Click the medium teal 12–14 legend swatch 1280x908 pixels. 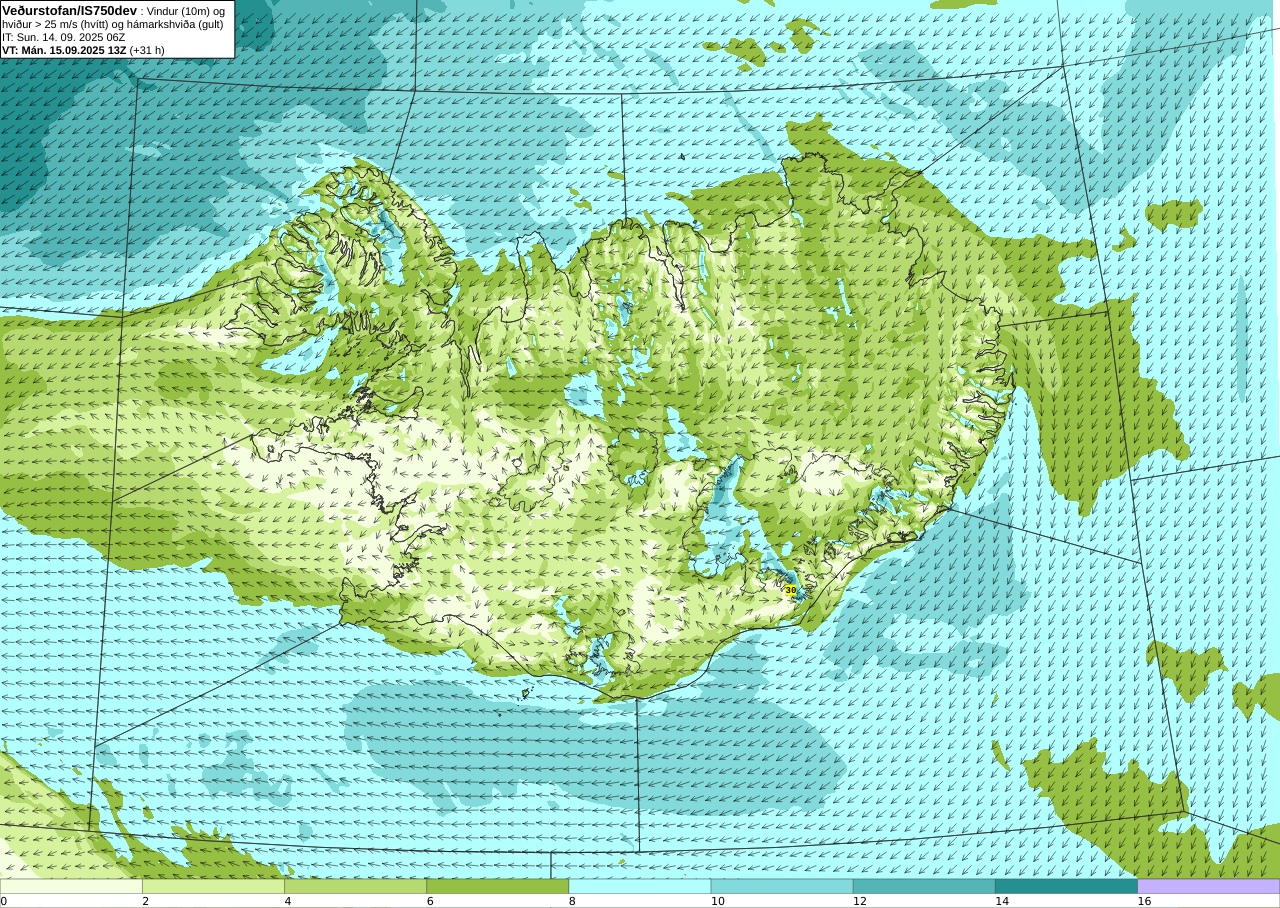coord(924,886)
